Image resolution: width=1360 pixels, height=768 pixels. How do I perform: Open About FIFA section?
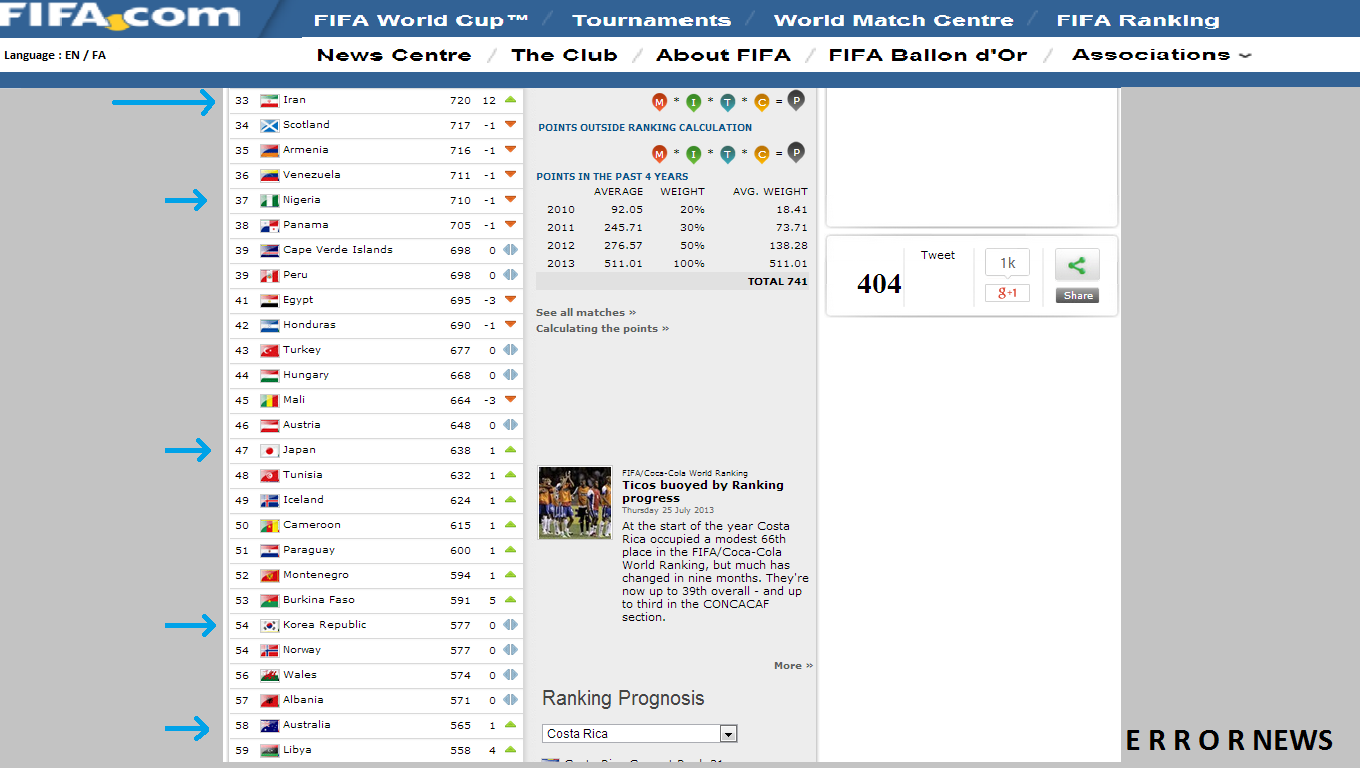point(723,55)
